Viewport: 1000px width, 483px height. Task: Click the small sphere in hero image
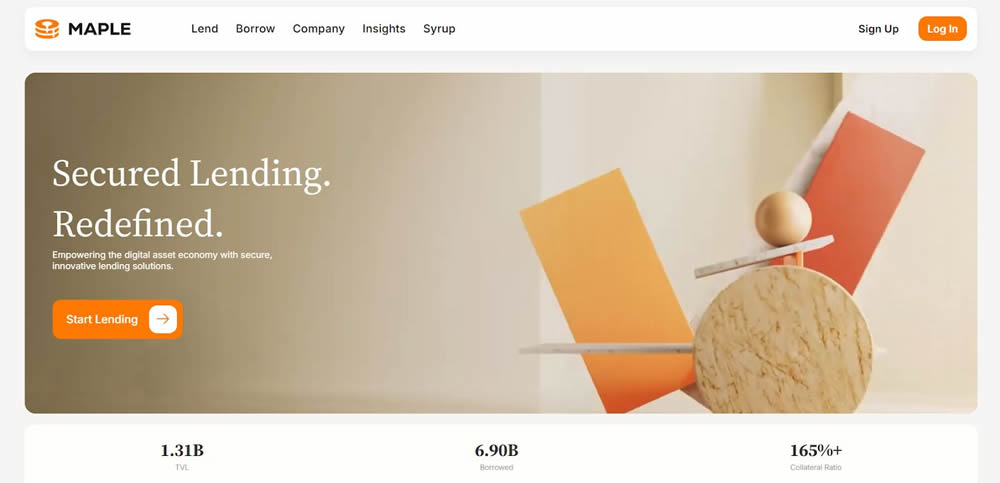pos(783,218)
